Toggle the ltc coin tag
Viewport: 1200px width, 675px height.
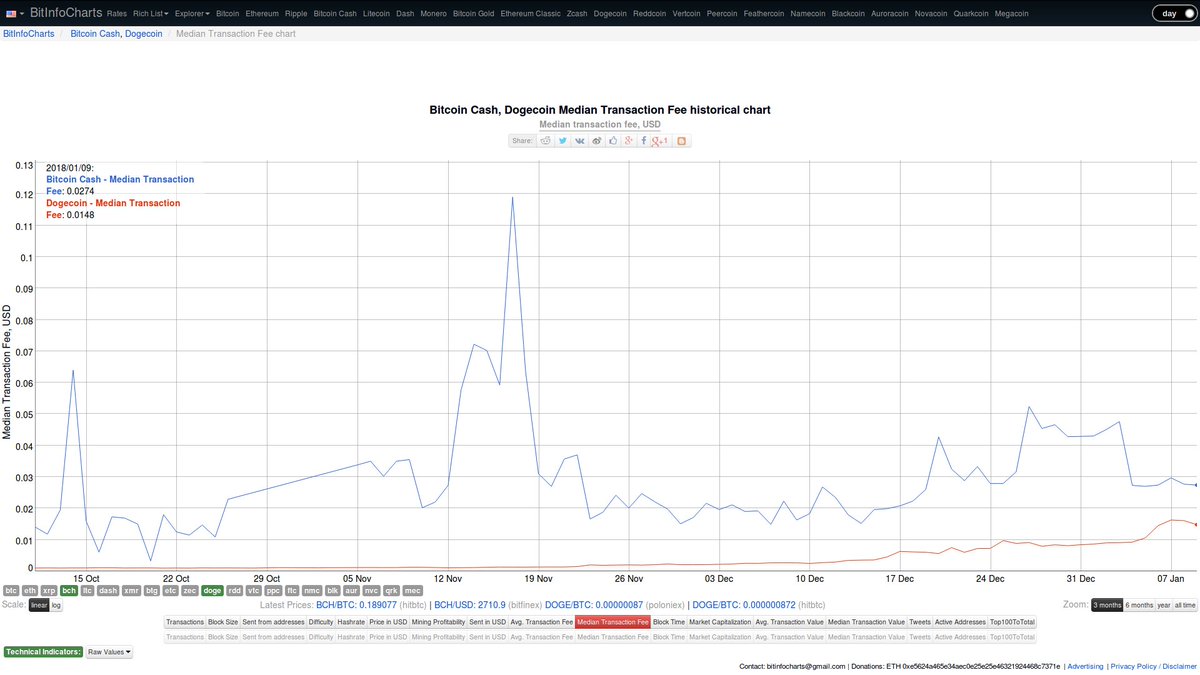pos(87,591)
